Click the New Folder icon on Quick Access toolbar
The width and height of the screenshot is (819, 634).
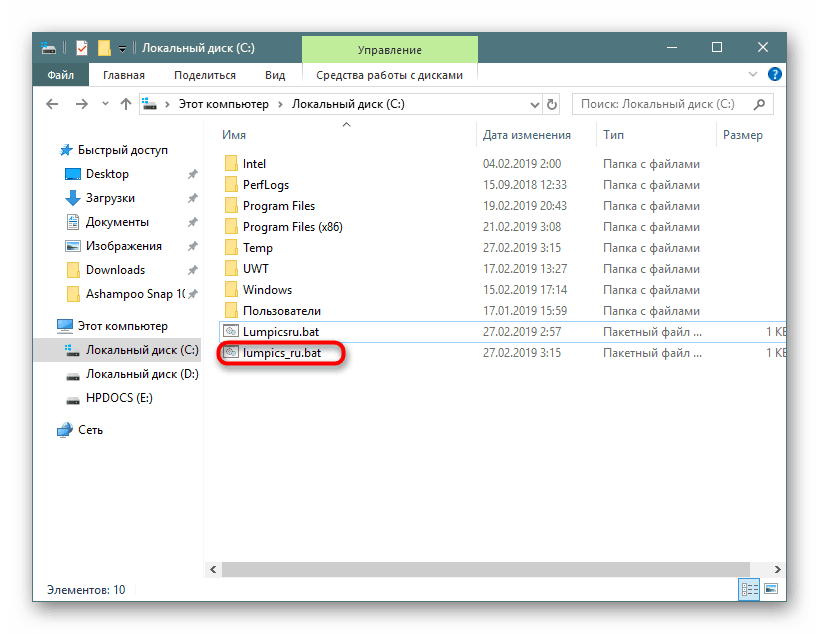pos(103,47)
